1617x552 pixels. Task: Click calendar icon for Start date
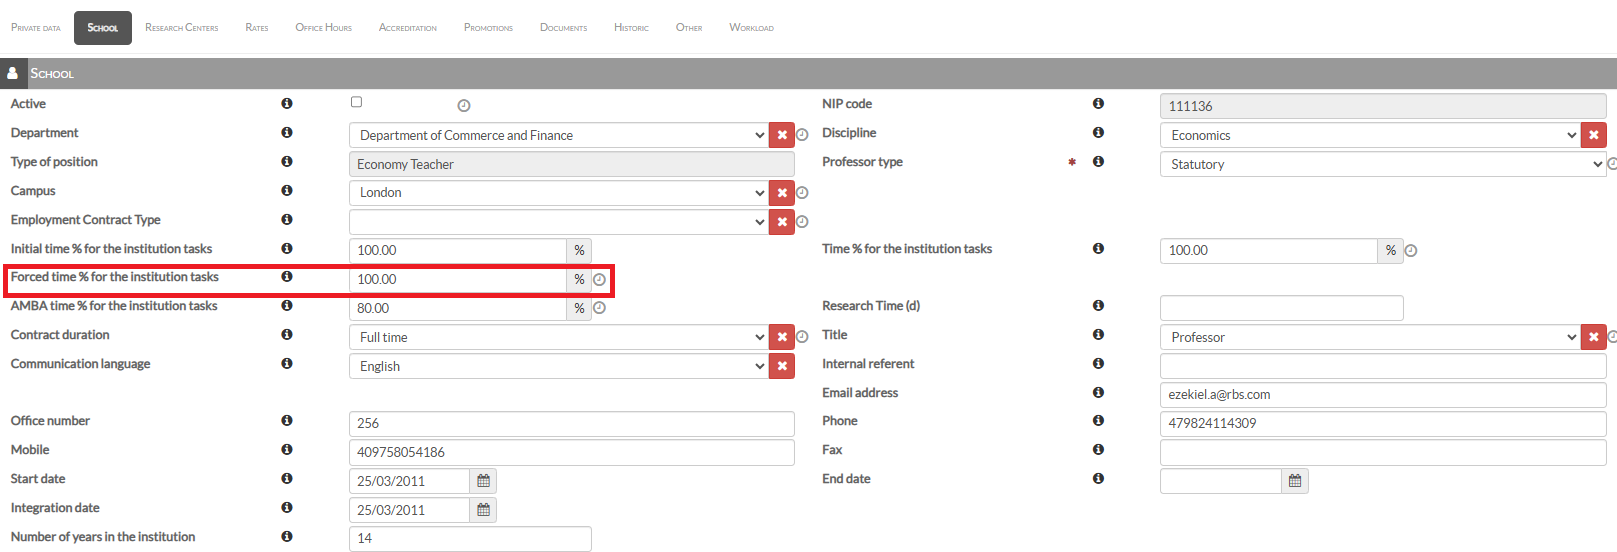click(x=483, y=481)
